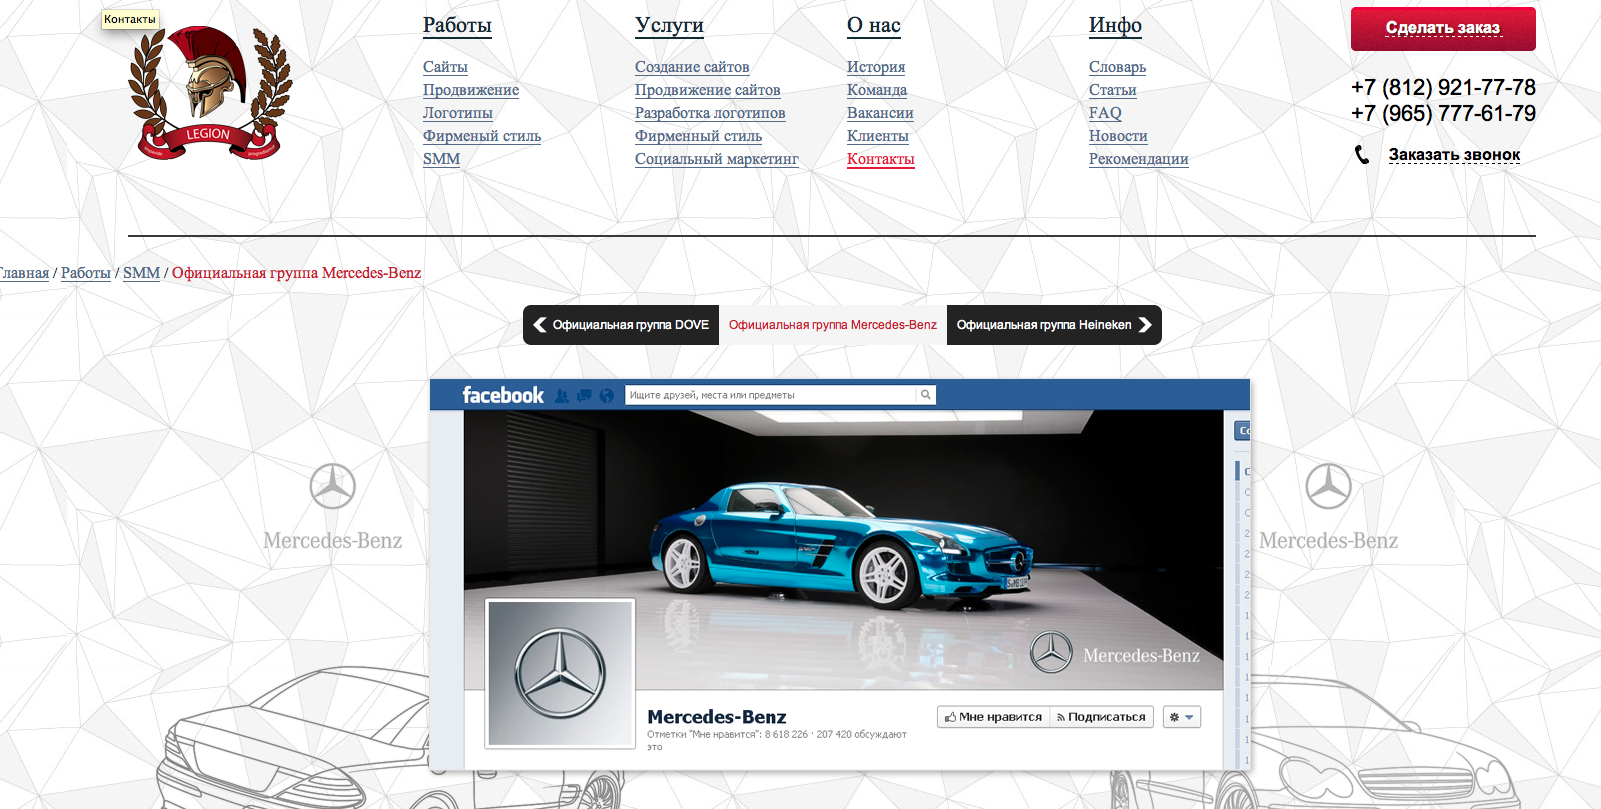
Task: Open the Работы menu heading
Action: (x=457, y=25)
